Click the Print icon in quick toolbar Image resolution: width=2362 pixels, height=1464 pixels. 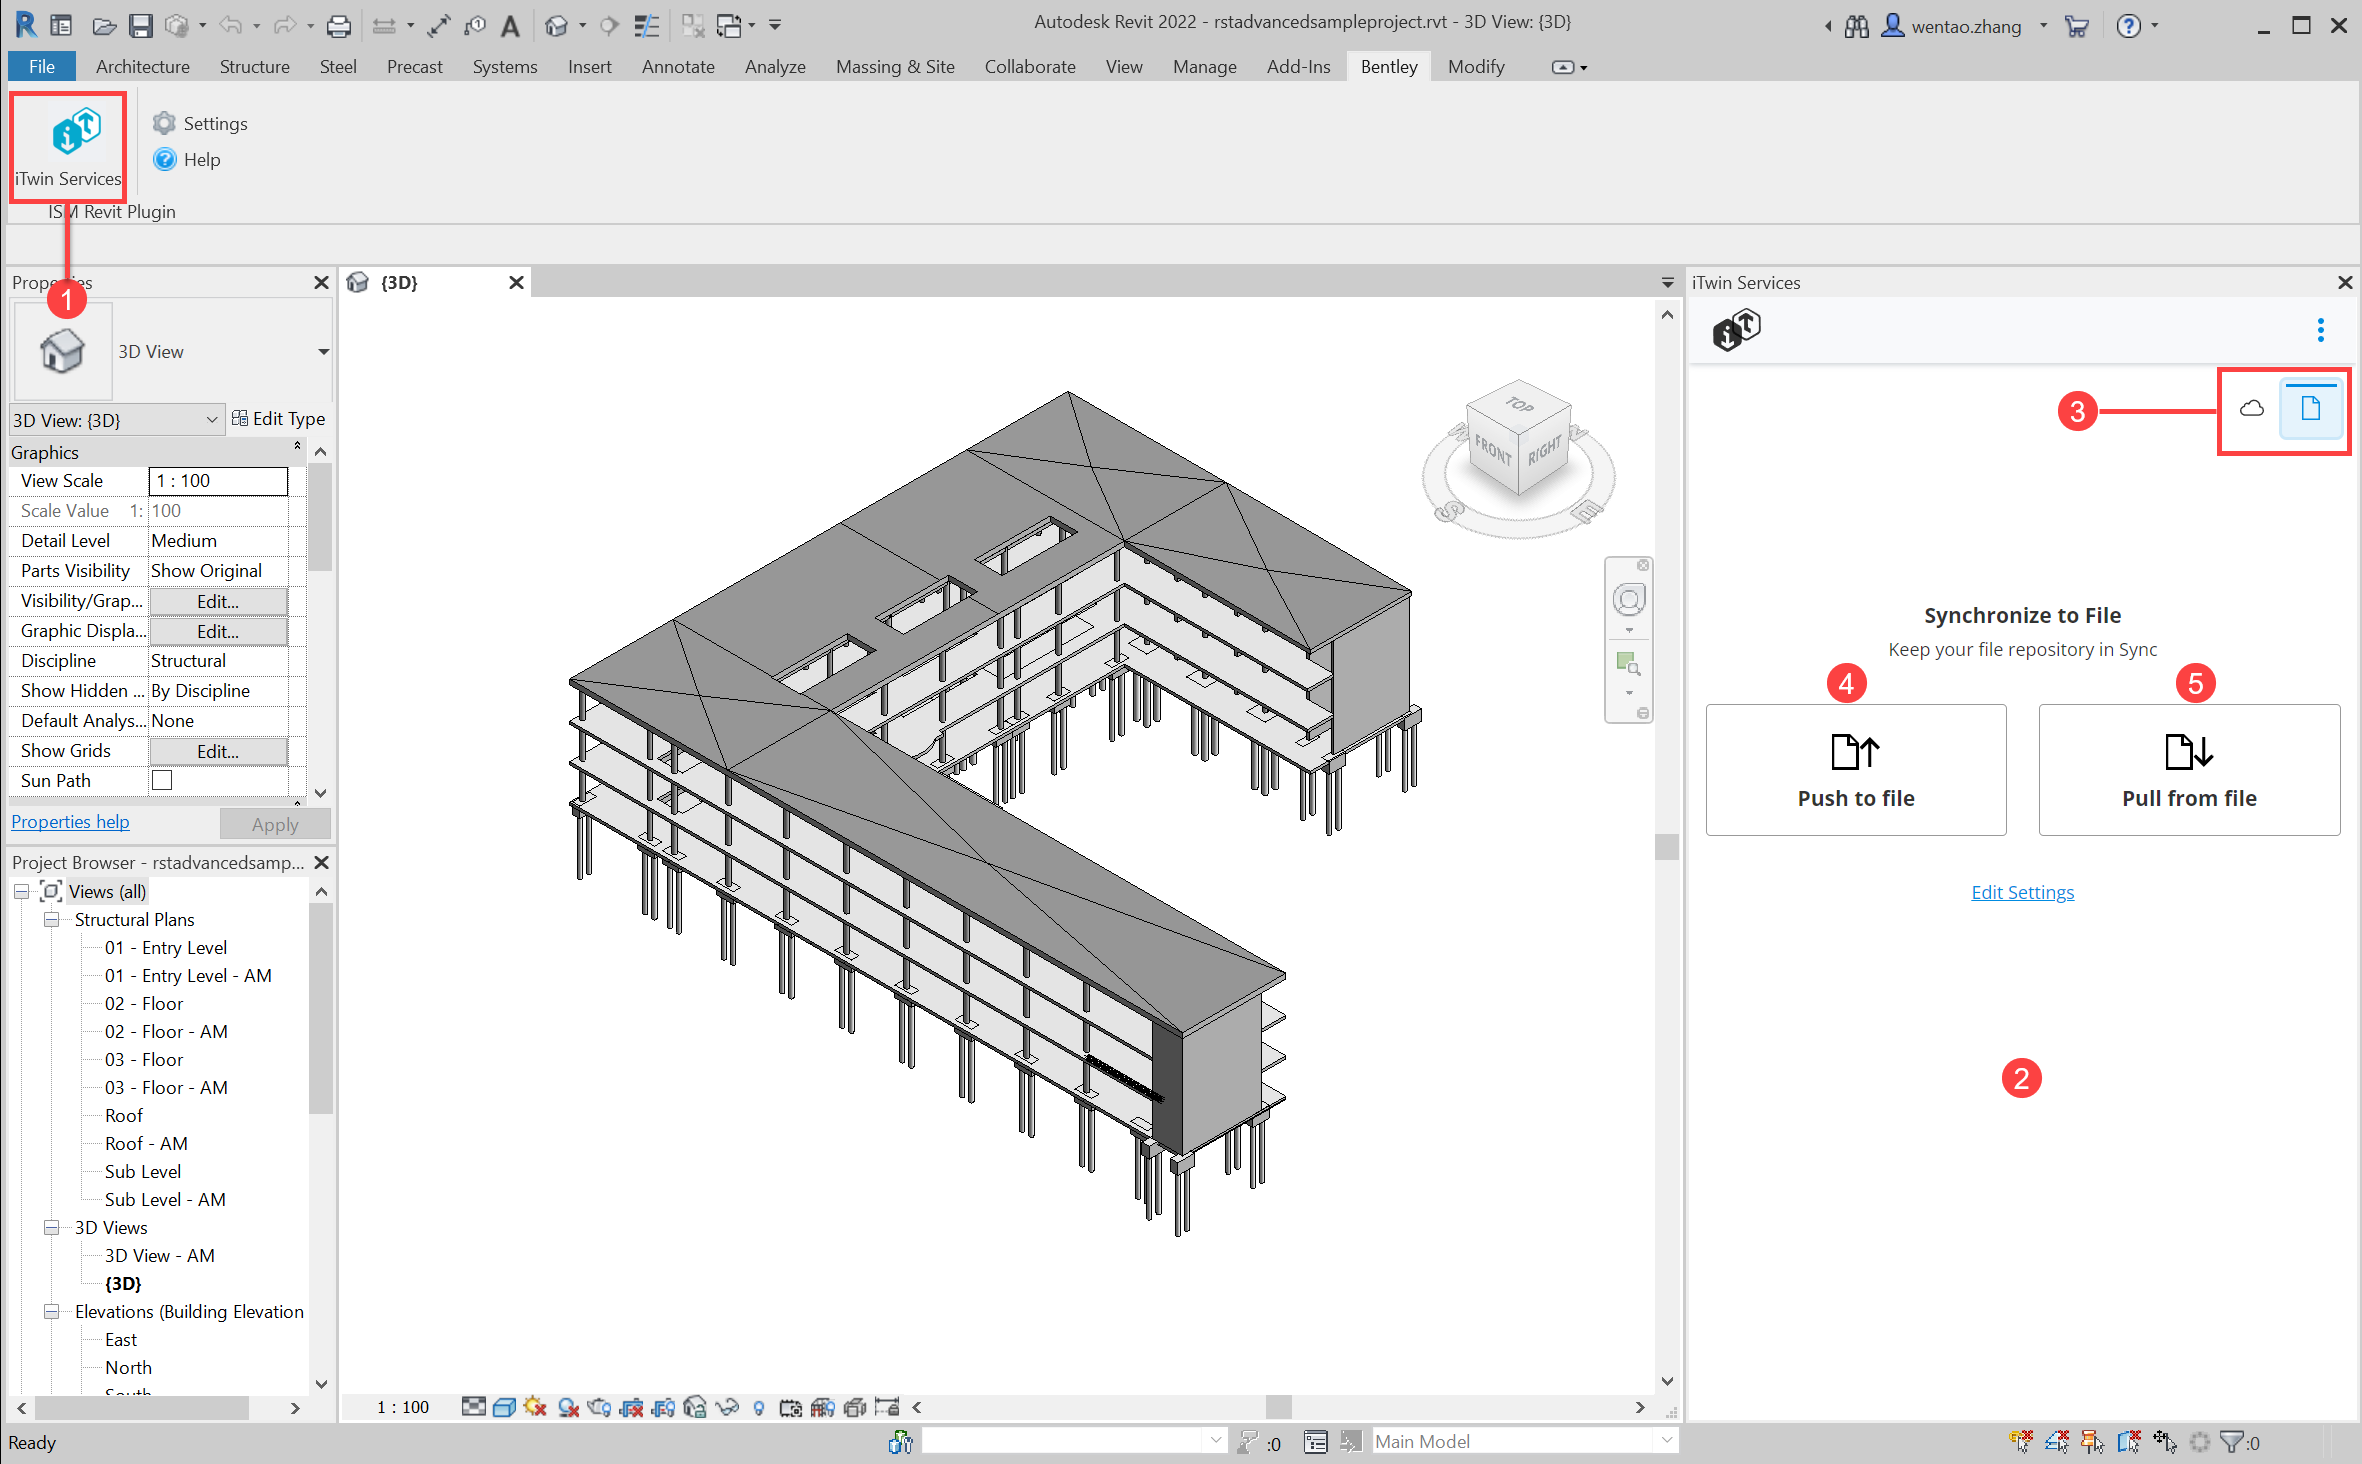point(339,26)
